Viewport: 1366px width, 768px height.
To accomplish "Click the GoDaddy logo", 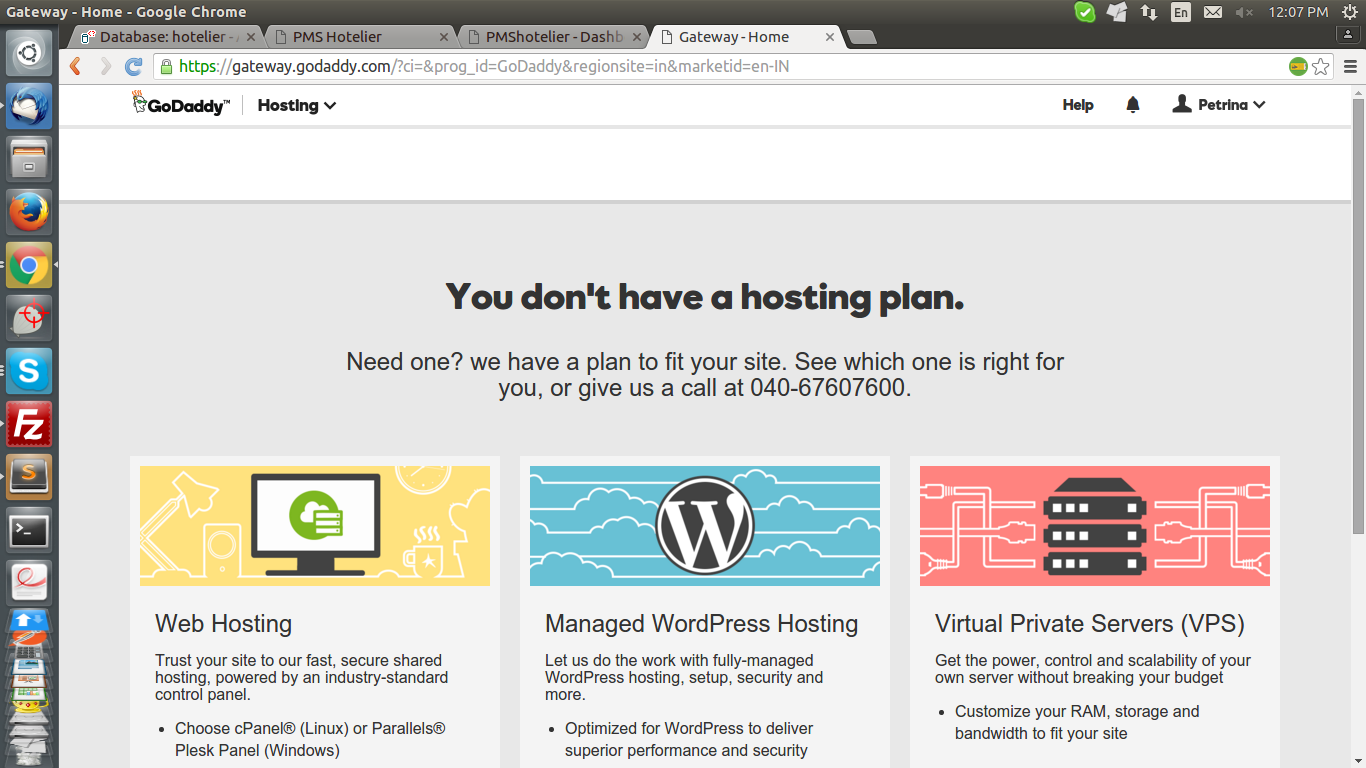I will pyautogui.click(x=181, y=104).
